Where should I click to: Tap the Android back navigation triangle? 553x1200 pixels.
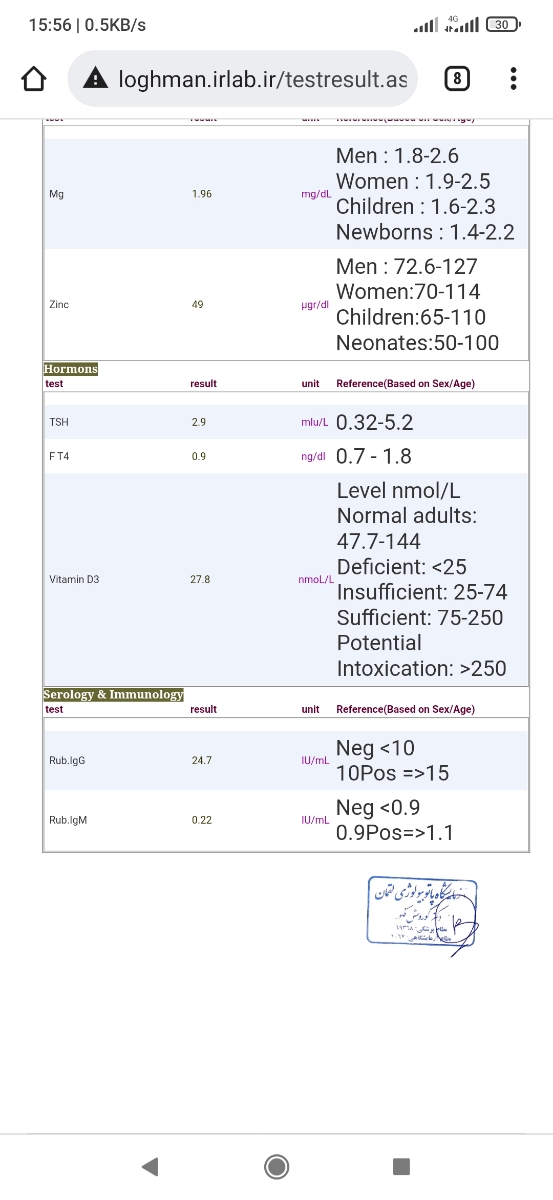click(x=150, y=1166)
